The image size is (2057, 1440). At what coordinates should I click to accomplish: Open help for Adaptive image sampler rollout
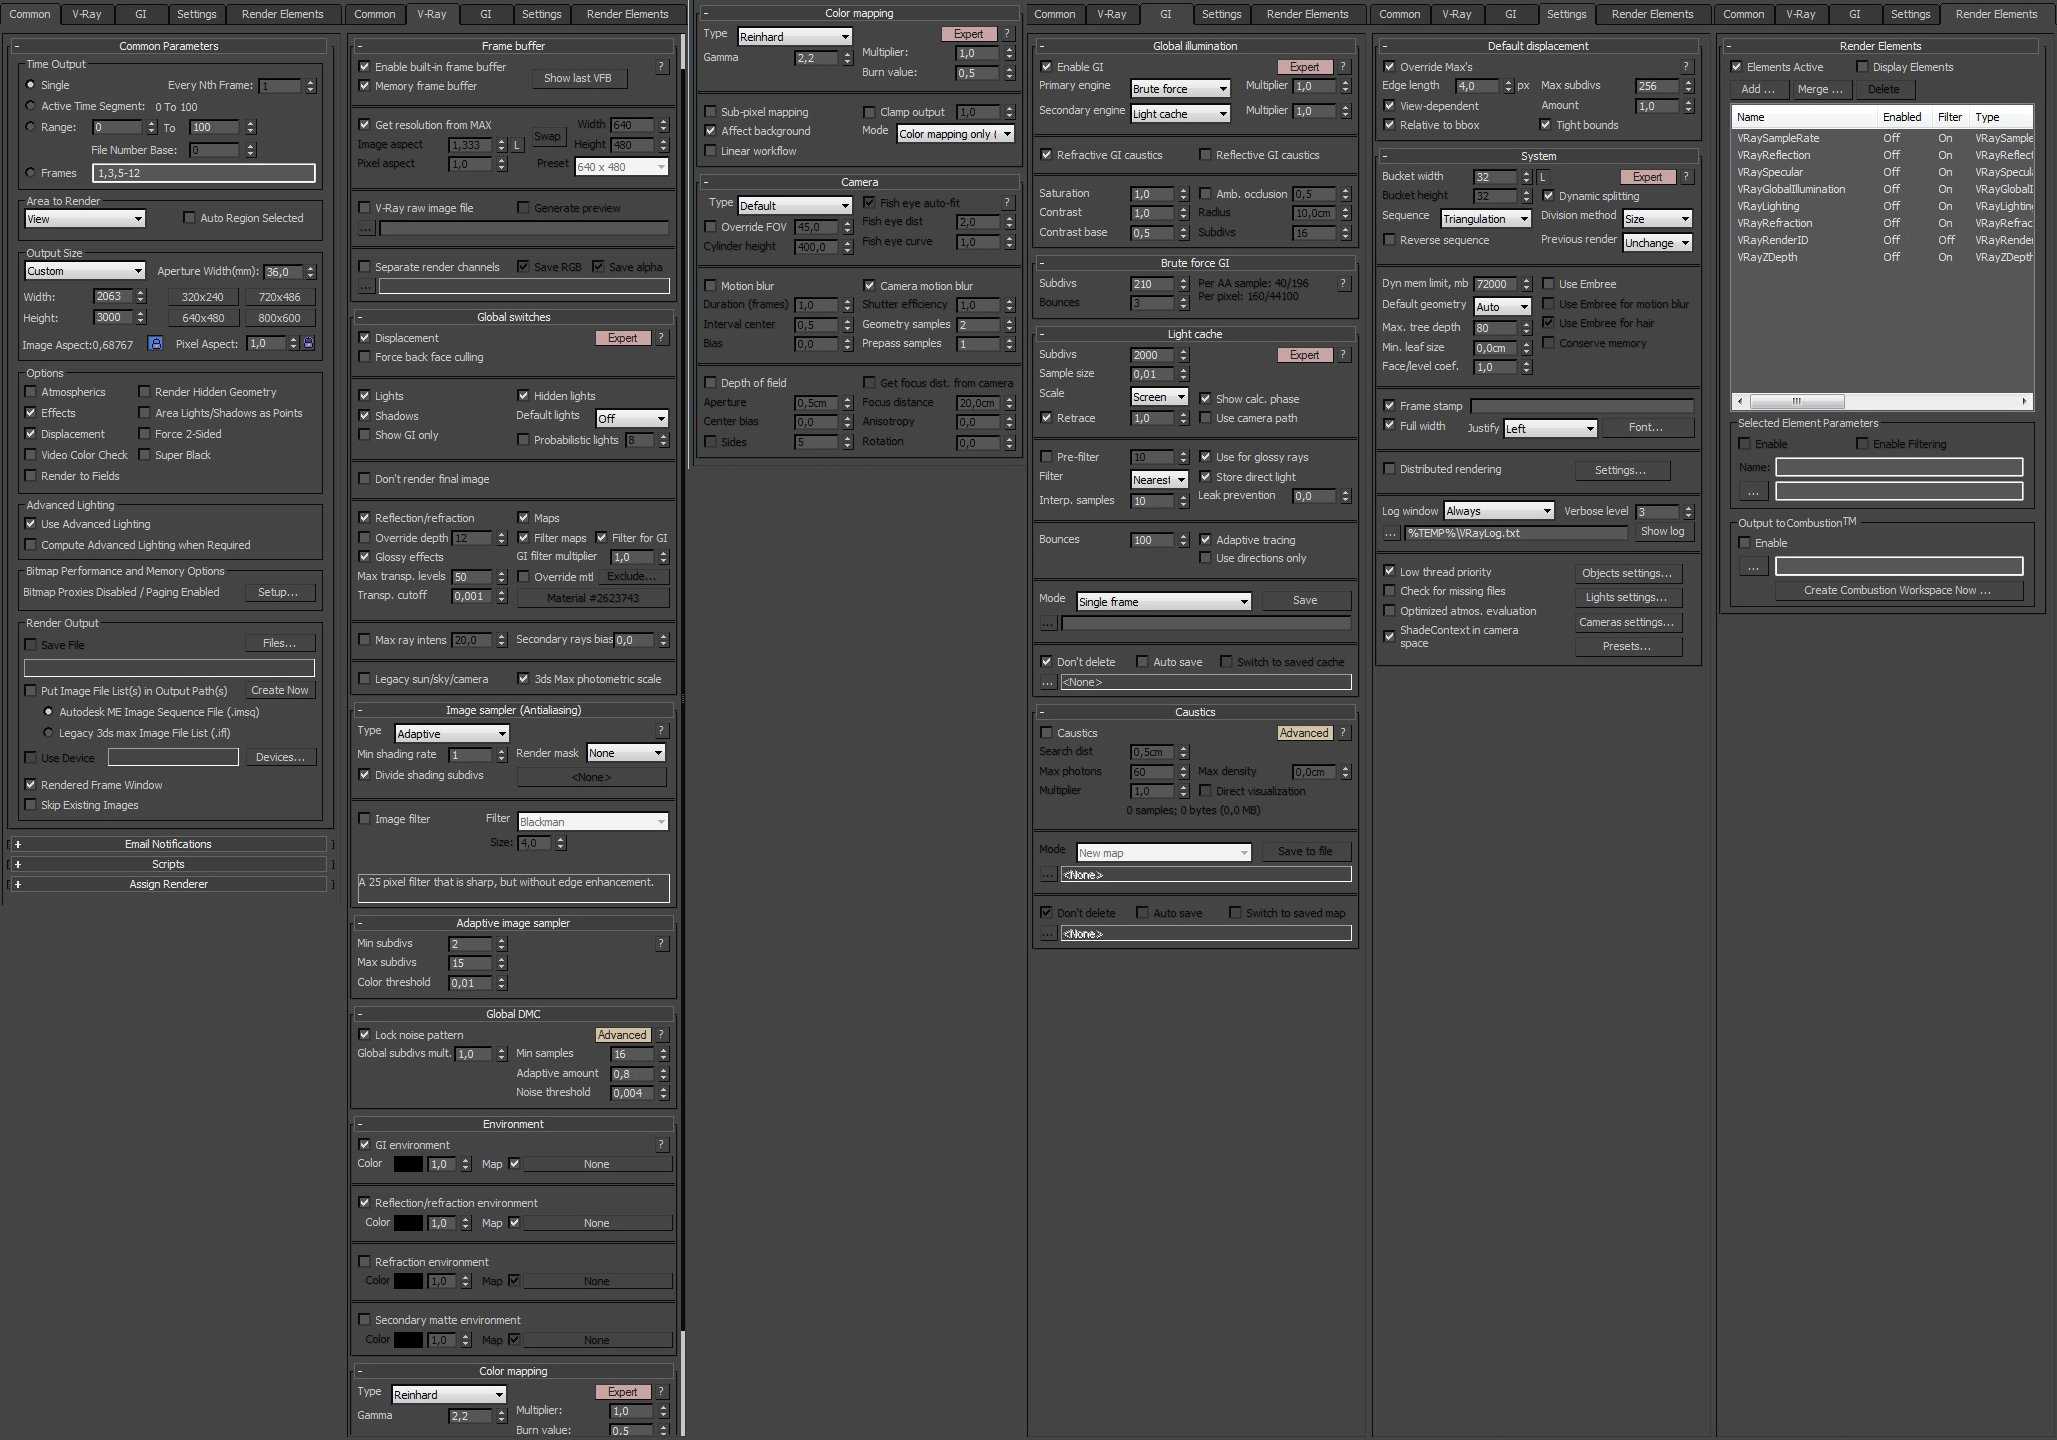pyautogui.click(x=661, y=943)
